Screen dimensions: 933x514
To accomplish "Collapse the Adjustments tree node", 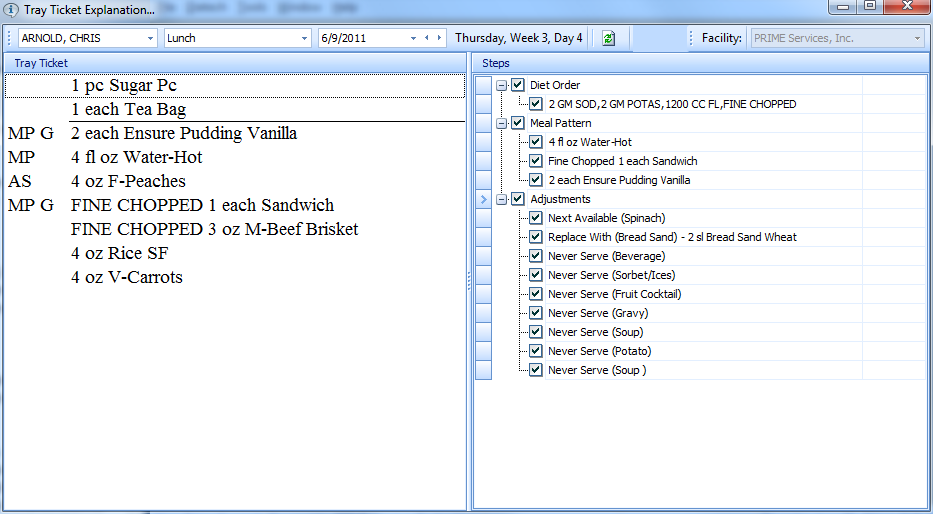I will (502, 199).
